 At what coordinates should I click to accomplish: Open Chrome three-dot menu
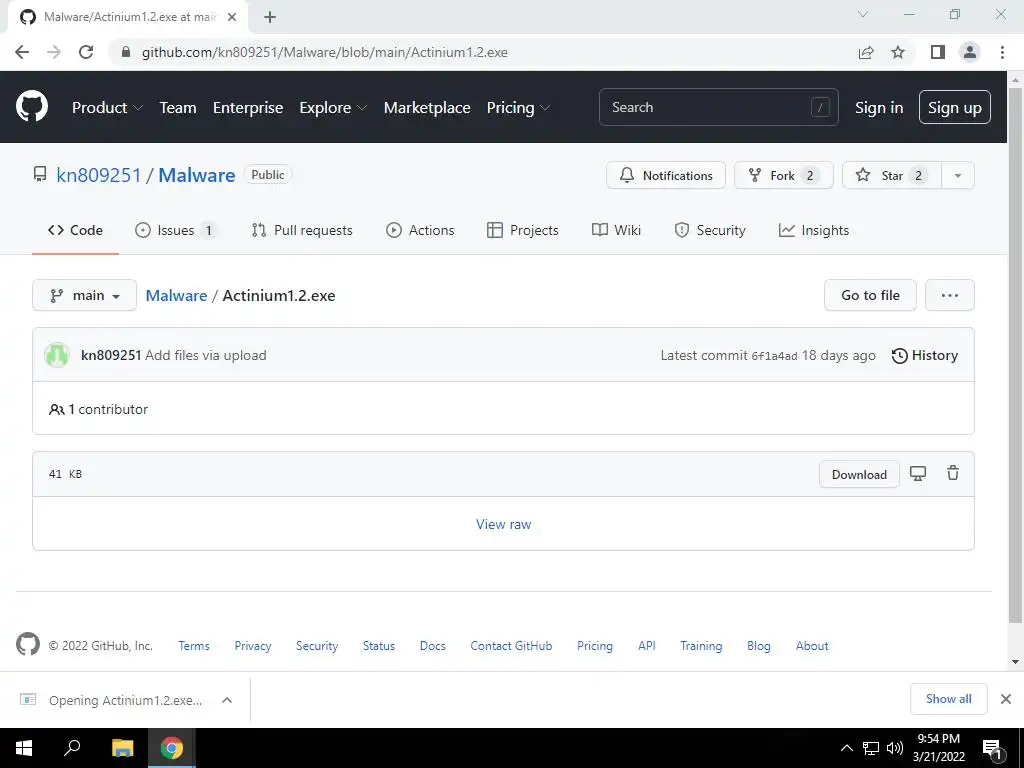pyautogui.click(x=1002, y=52)
